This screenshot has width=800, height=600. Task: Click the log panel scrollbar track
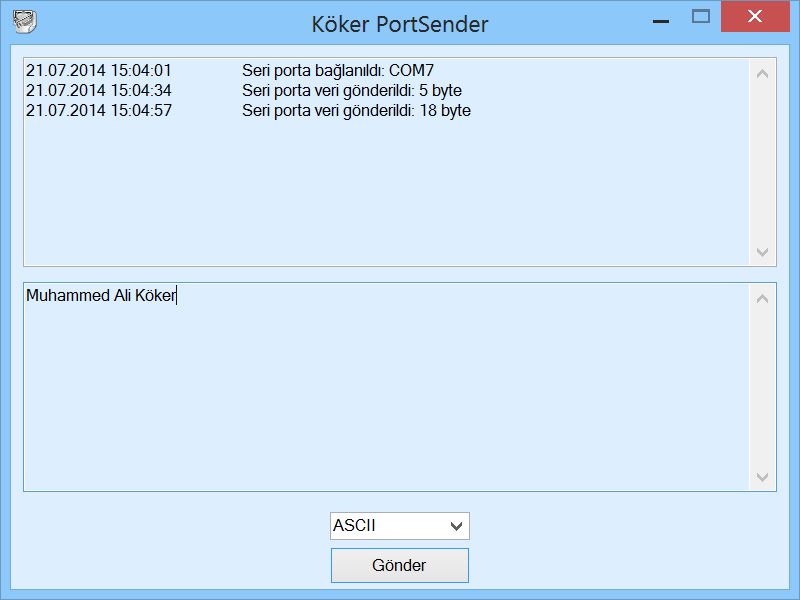click(762, 160)
